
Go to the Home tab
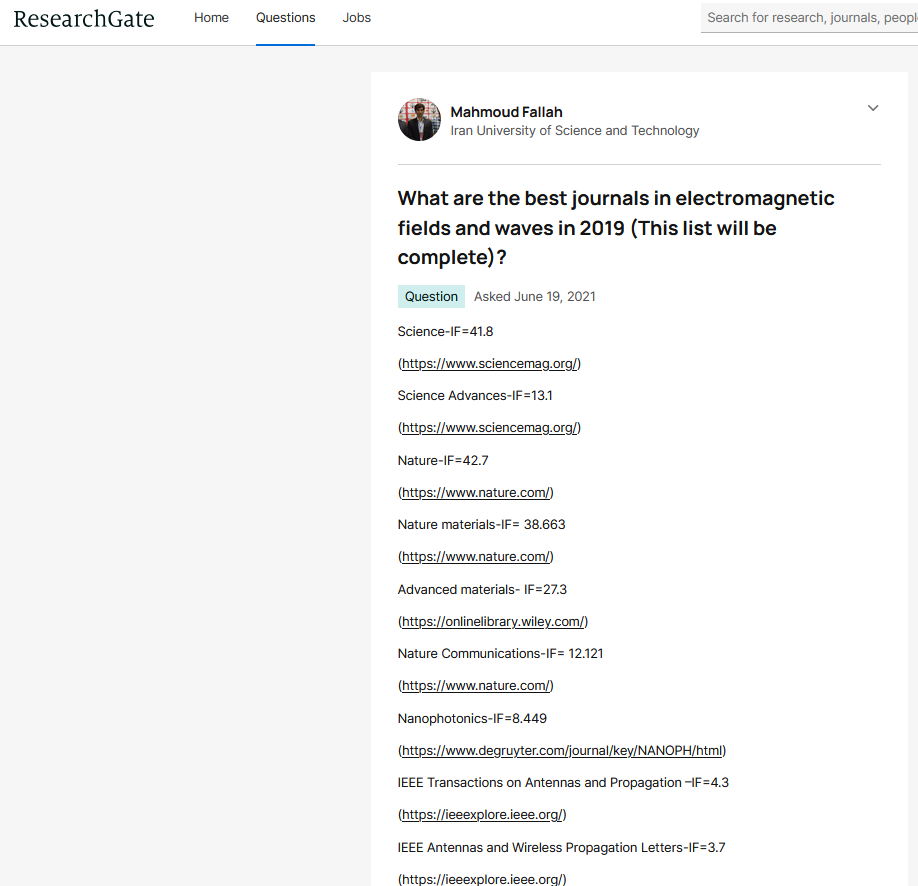211,18
